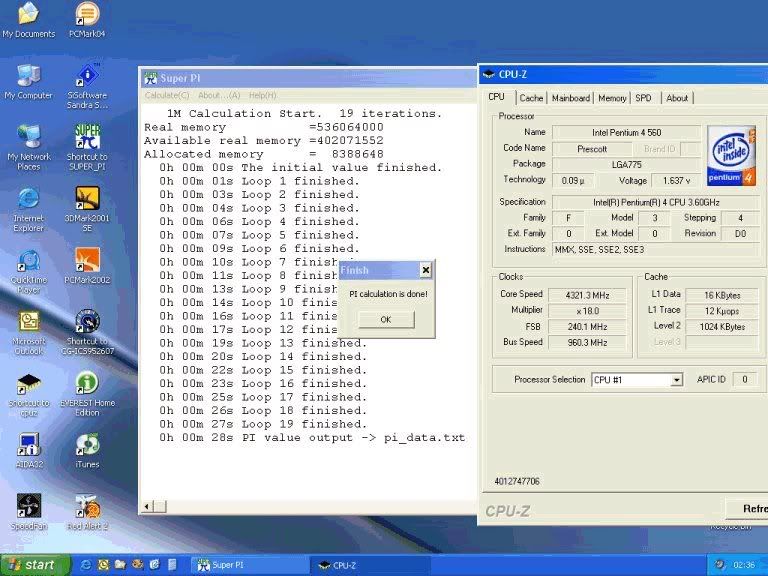Click the Package value LGA775

[x=626, y=165]
